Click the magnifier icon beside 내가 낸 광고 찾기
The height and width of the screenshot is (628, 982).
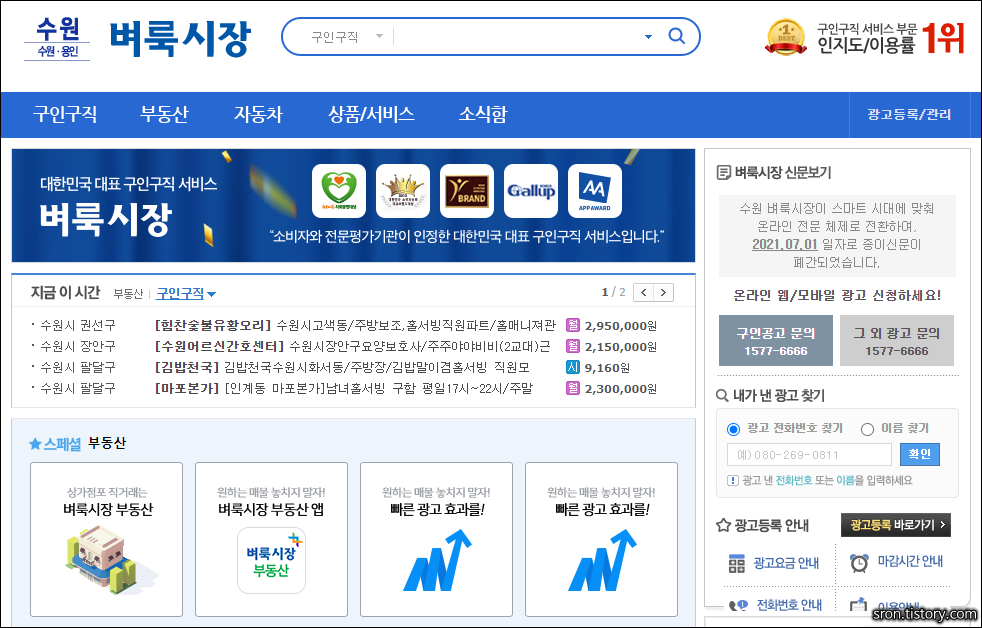(x=722, y=396)
